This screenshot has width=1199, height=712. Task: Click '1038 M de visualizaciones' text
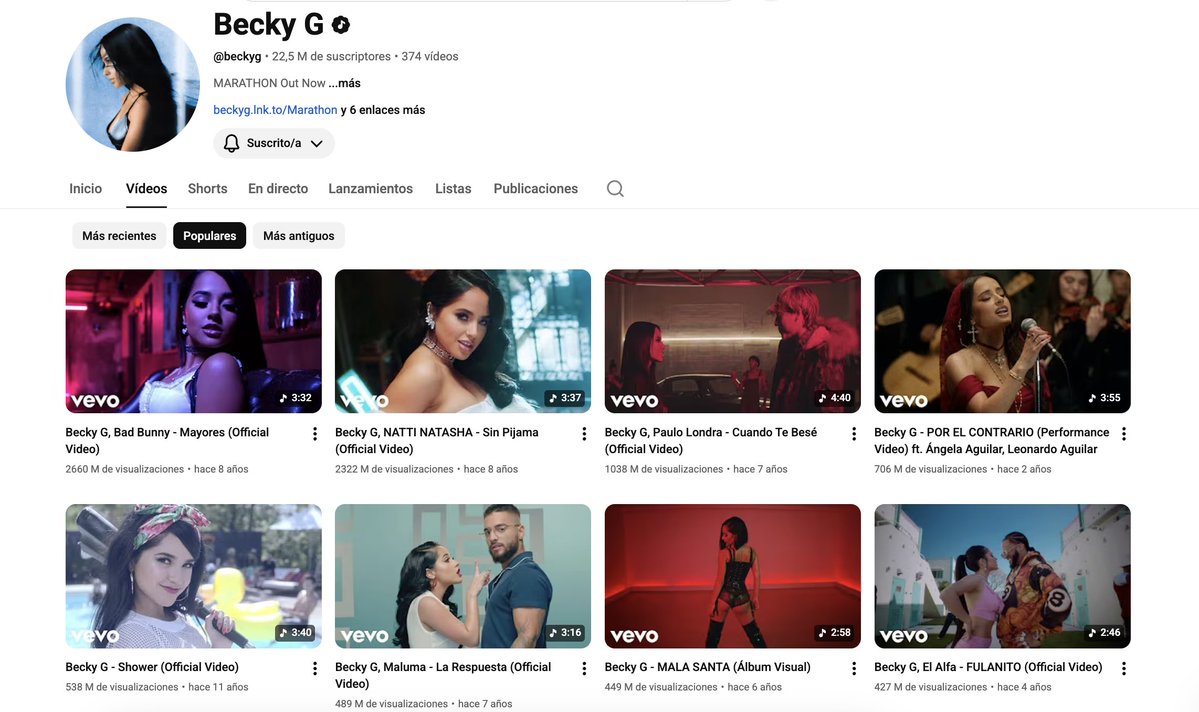(664, 469)
